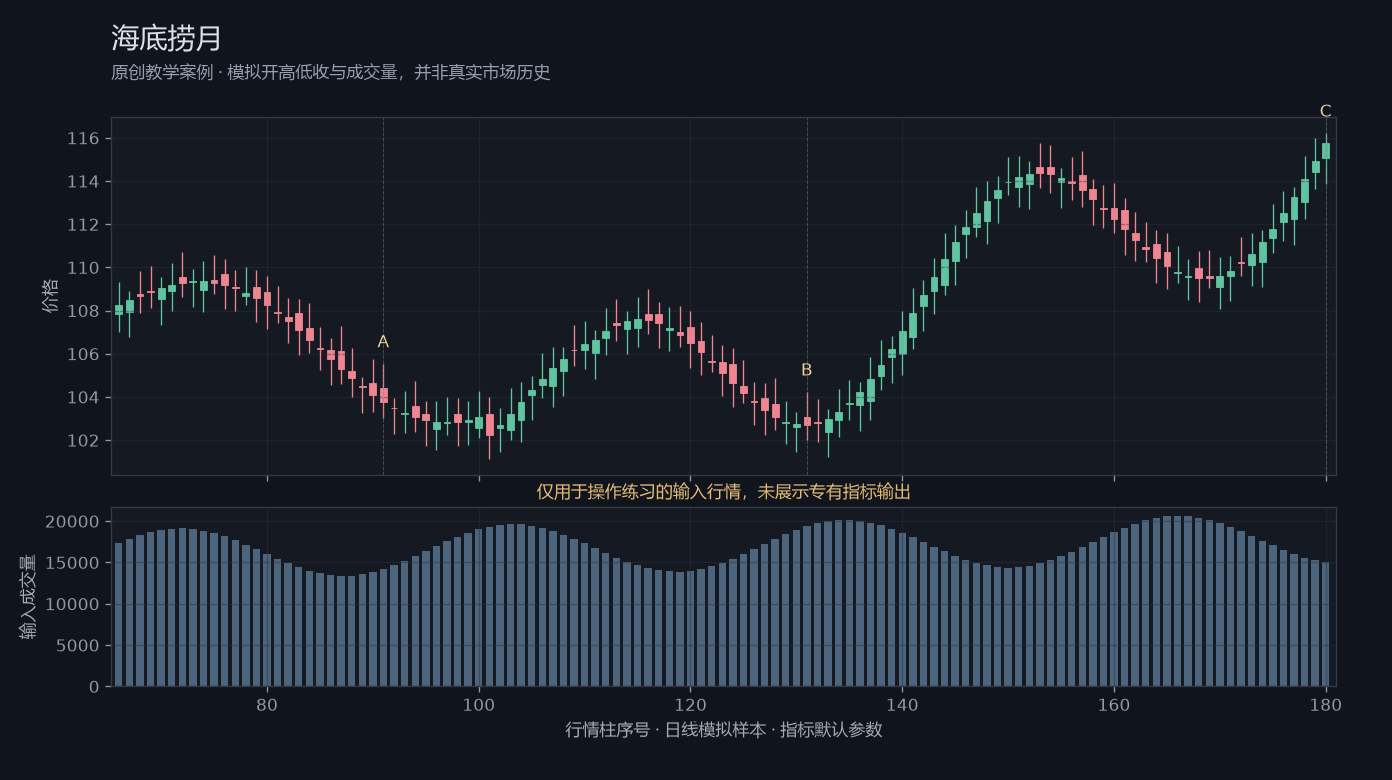Click x-axis tick label 120
The width and height of the screenshot is (1392, 780).
coord(690,705)
